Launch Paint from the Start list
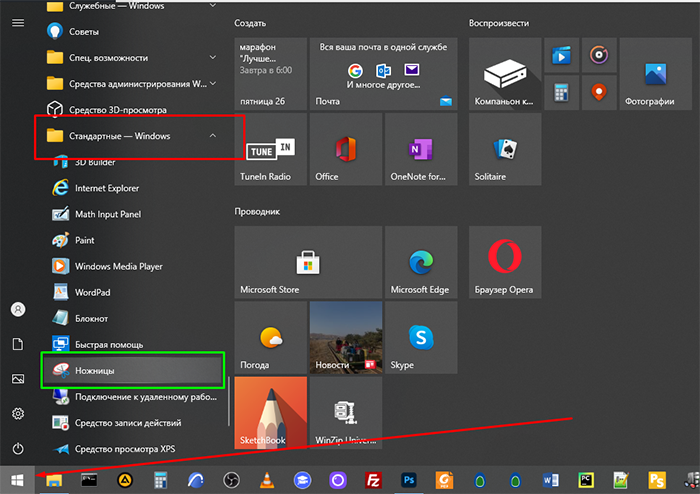The height and width of the screenshot is (494, 700). [x=133, y=240]
